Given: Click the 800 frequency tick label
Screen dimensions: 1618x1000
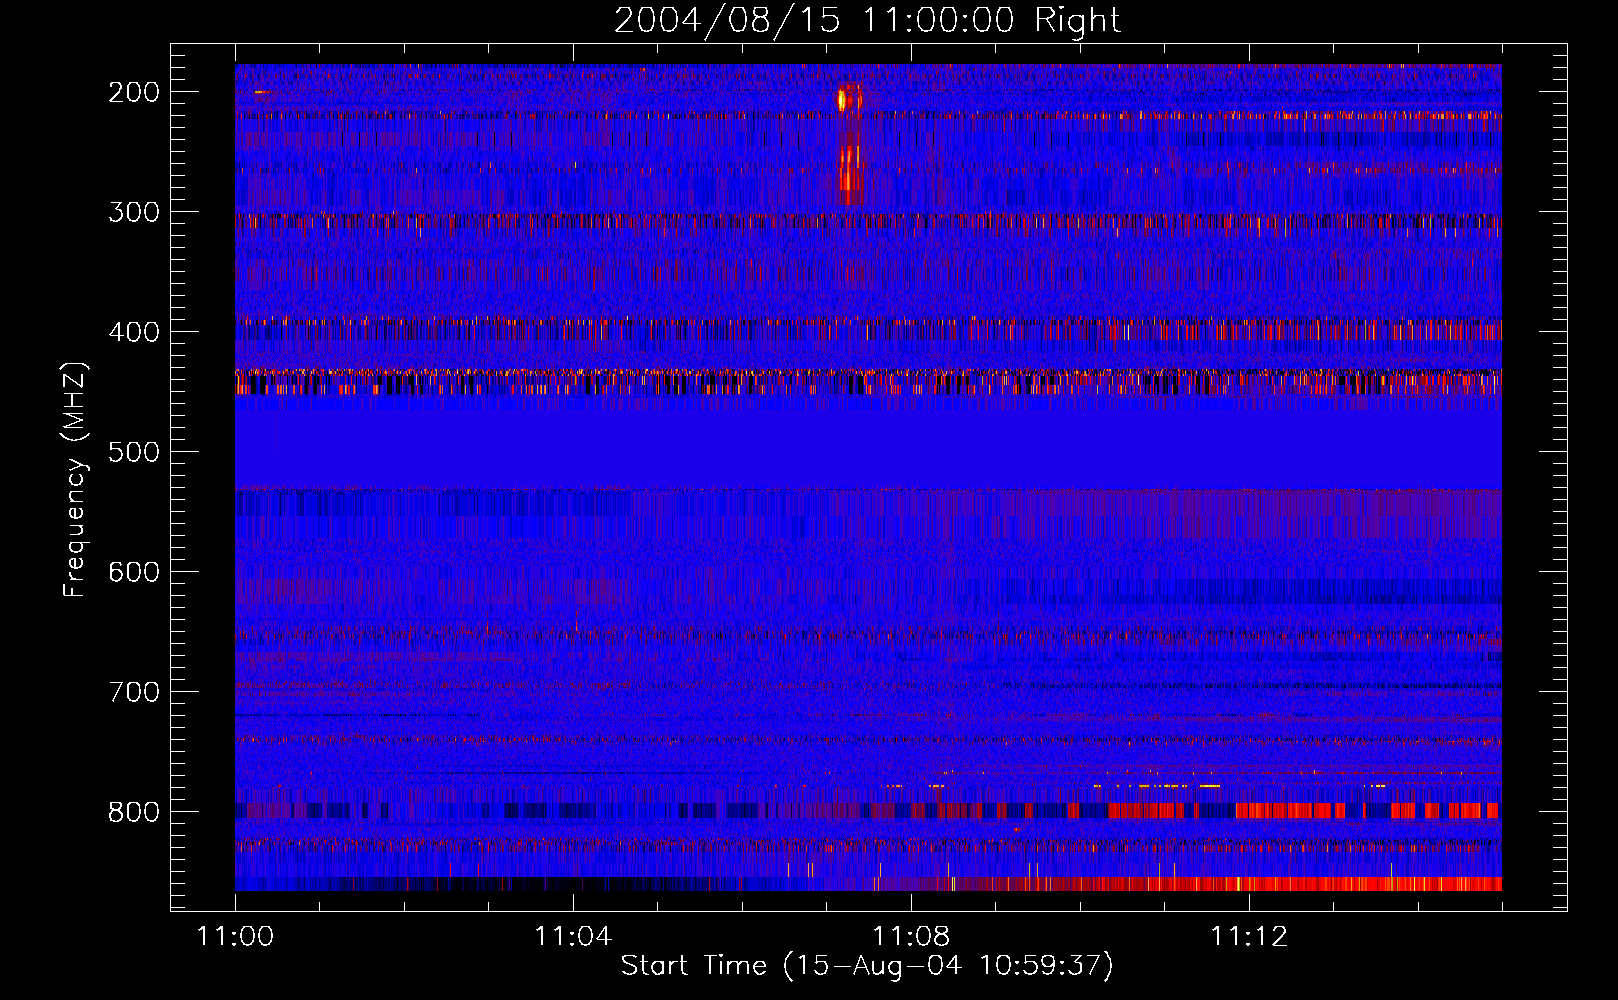Looking at the screenshot, I should point(134,812).
